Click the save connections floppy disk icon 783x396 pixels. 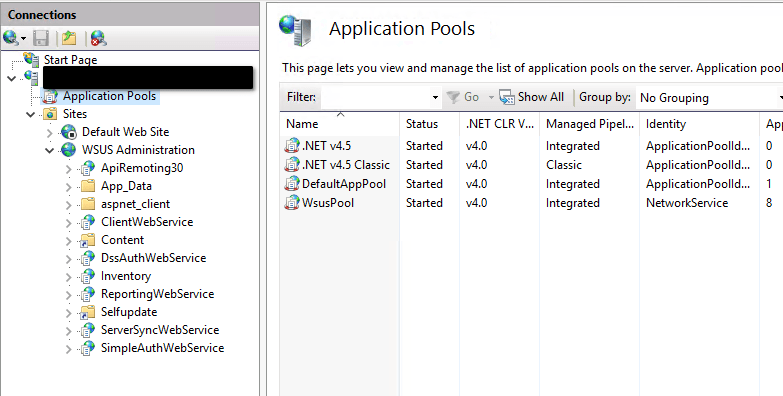(41, 38)
